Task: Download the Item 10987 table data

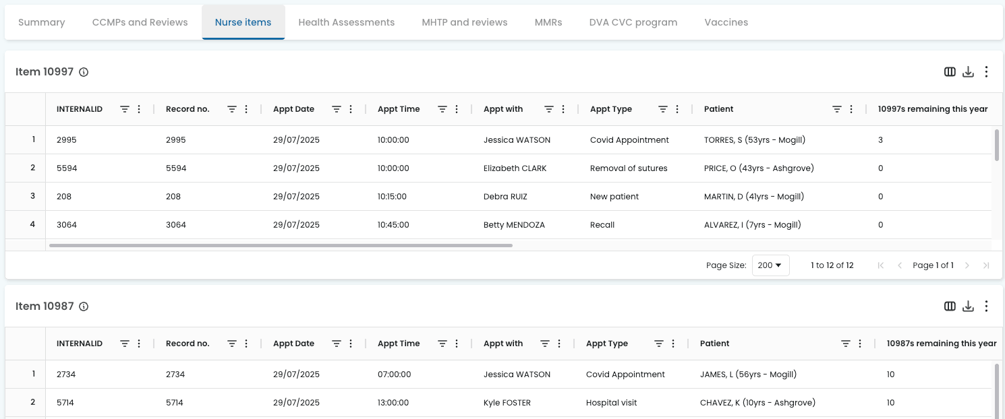Action: pyautogui.click(x=968, y=306)
